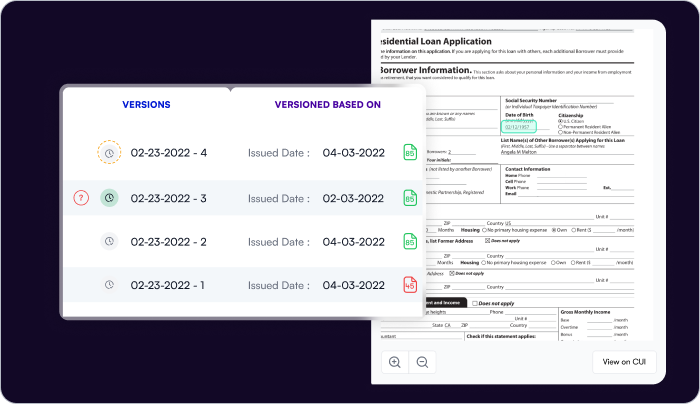This screenshot has width=700, height=404.
Task: Zoom out of the loan application document
Action: pos(422,362)
